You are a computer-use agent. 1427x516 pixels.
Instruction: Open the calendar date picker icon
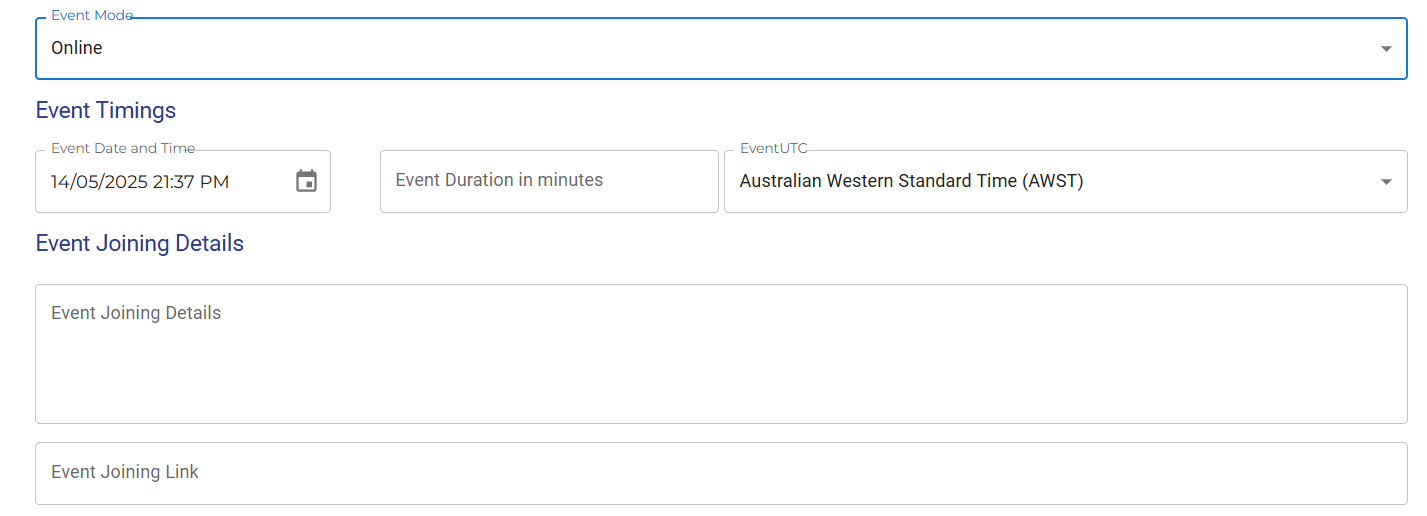(x=306, y=181)
